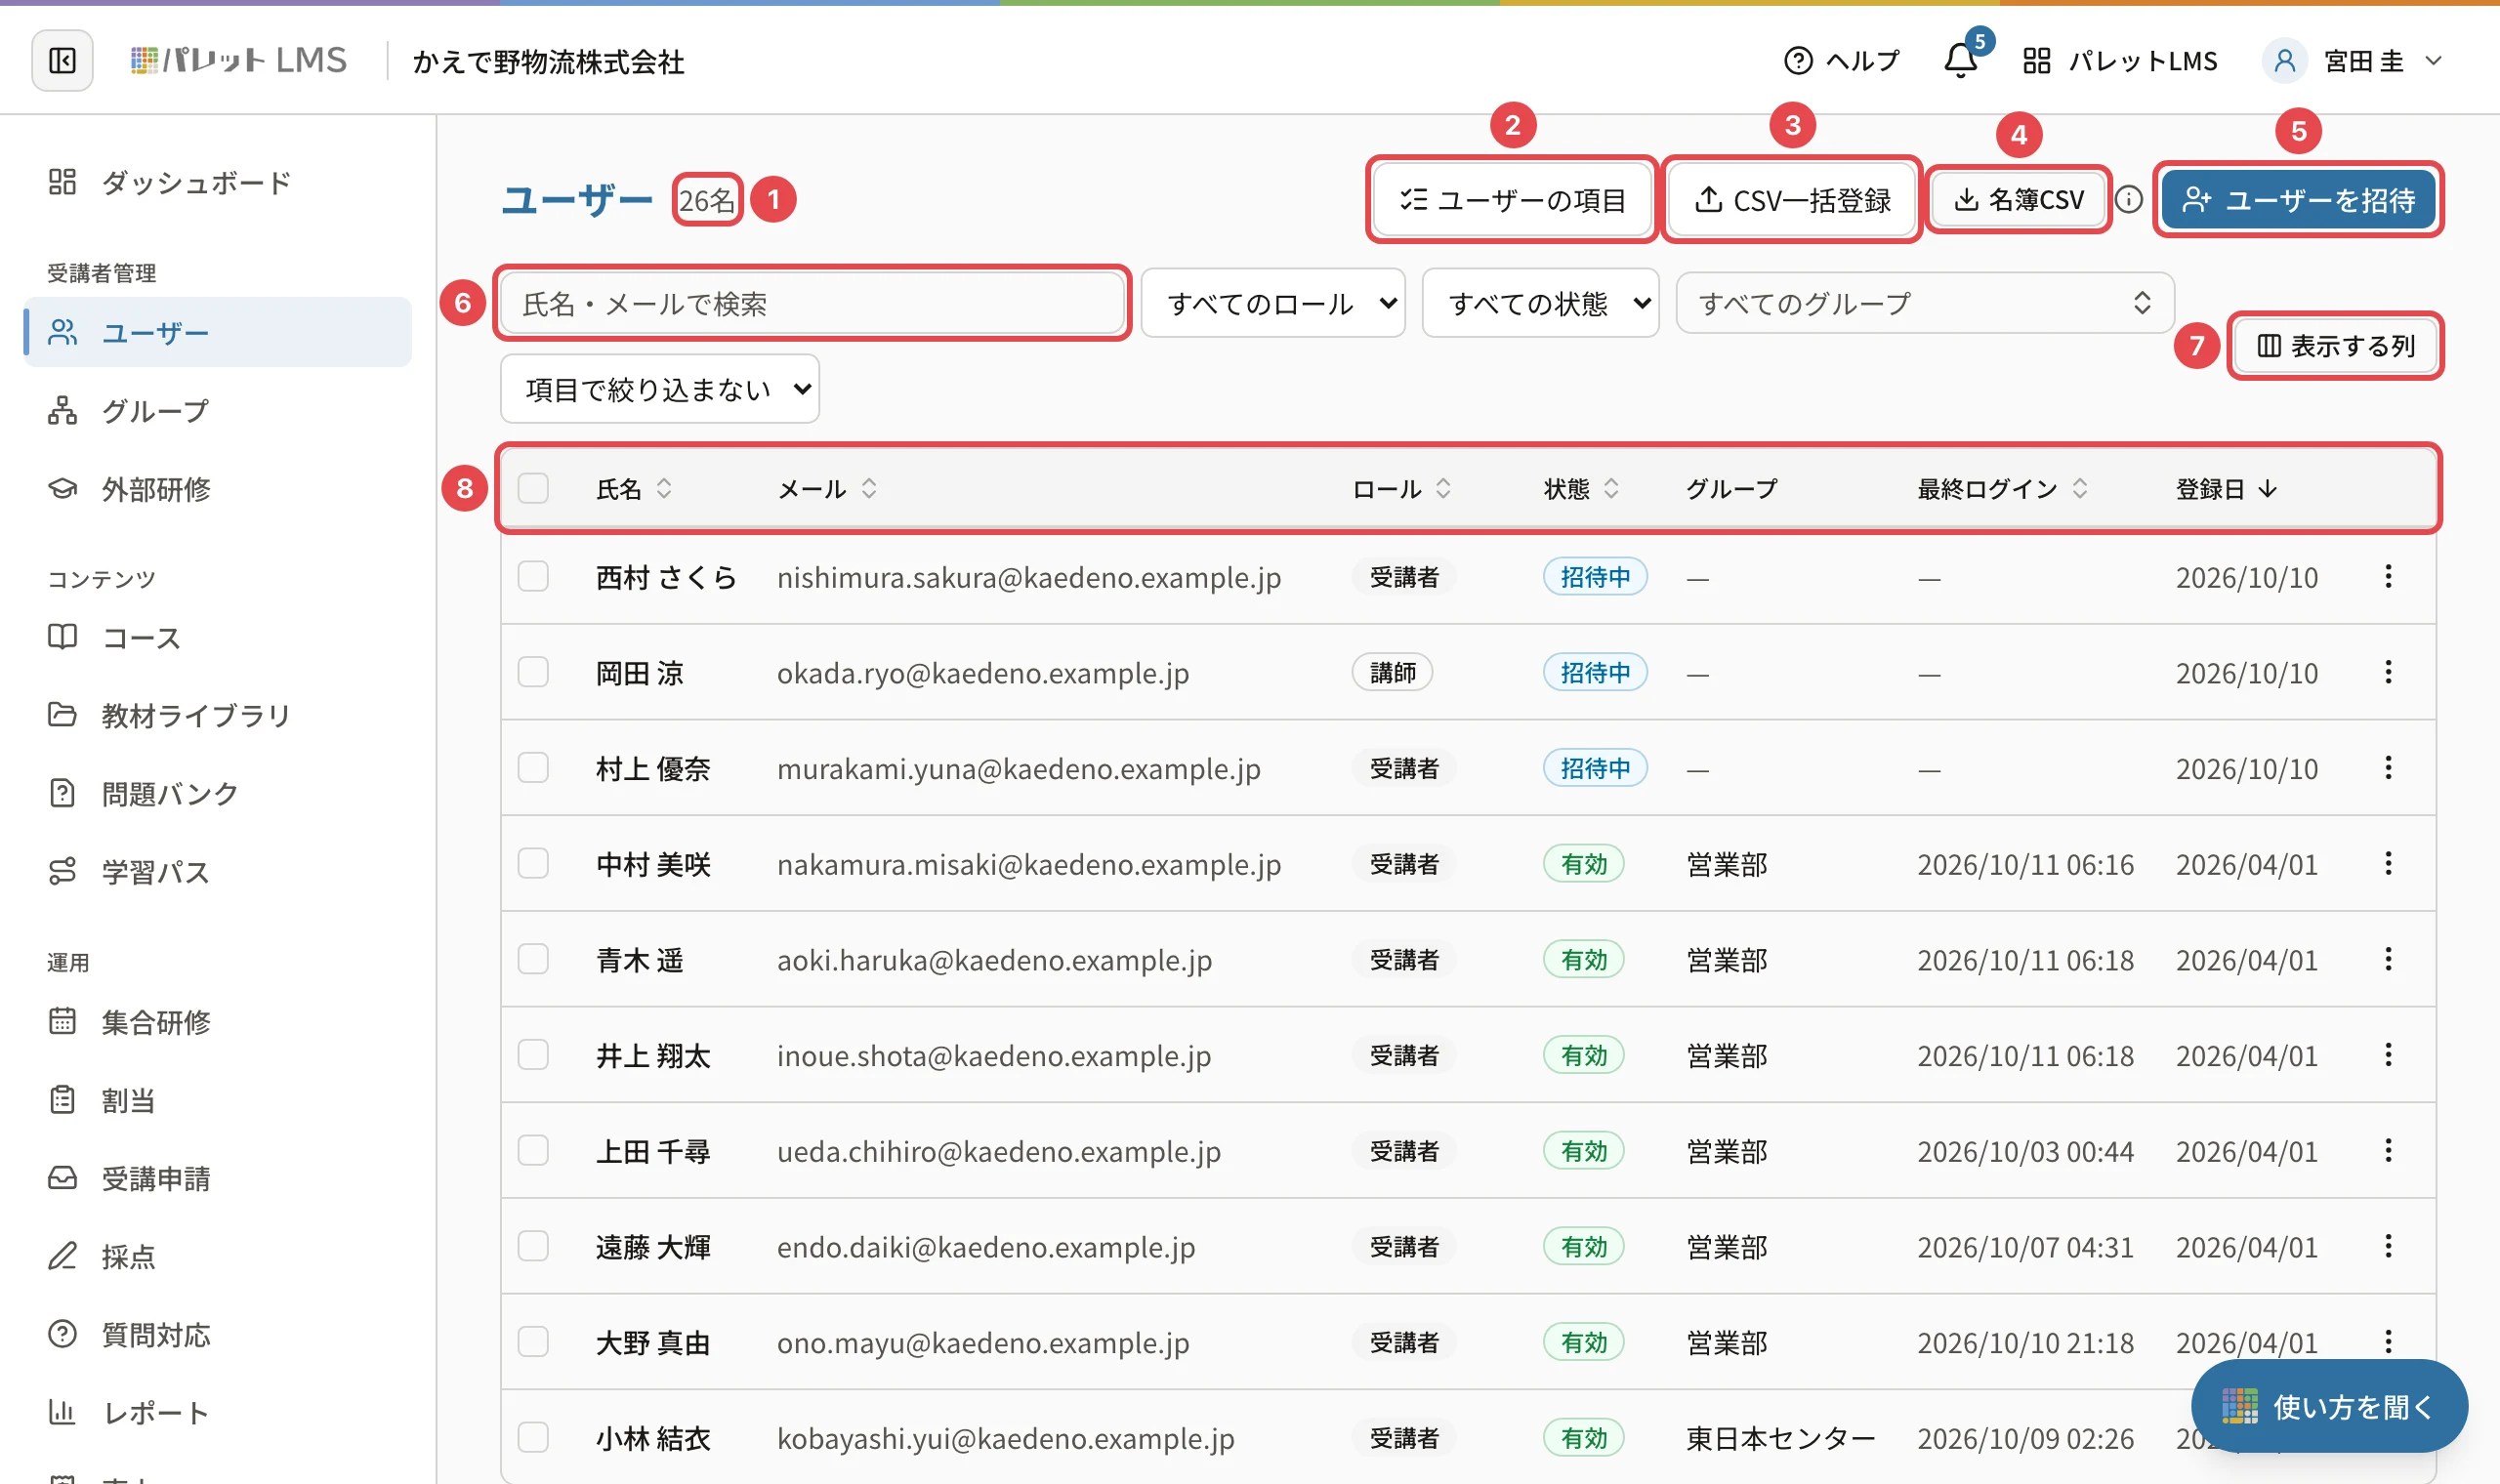
Task: Open the three-dot menu for 岡田 涼
Action: point(2388,672)
